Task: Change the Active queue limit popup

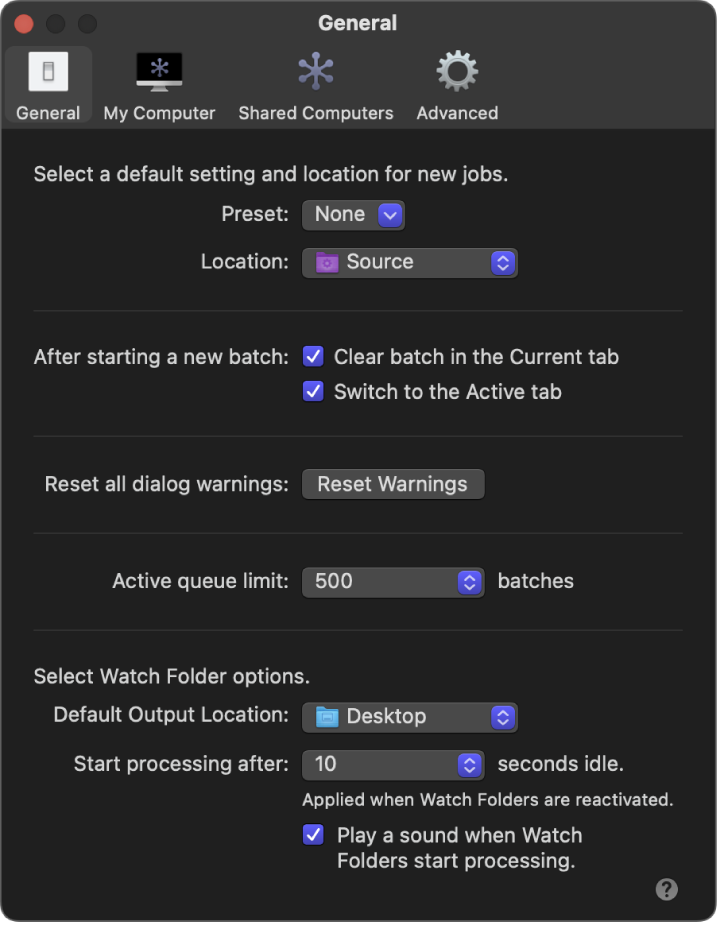Action: (393, 581)
